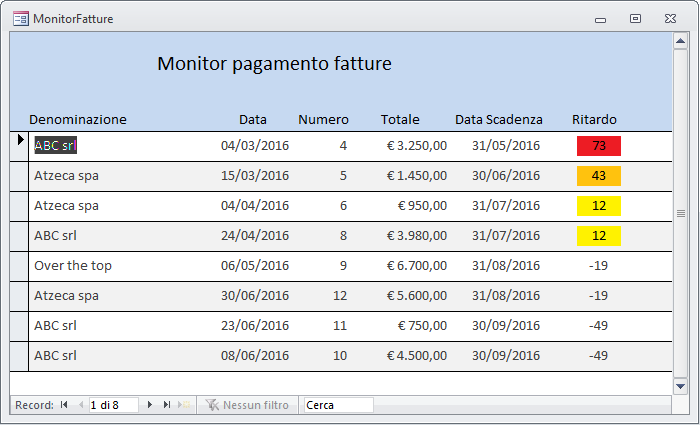Restore the MonitorFatture window size
The width and height of the screenshot is (700, 425).
(x=635, y=18)
